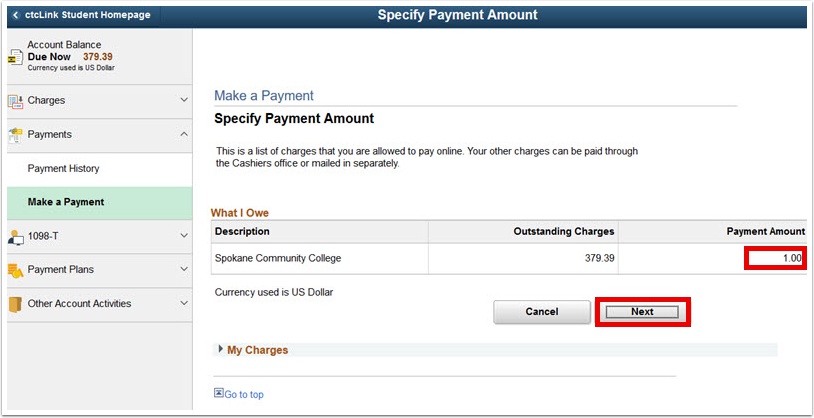Image resolution: width=814 pixels, height=418 pixels.
Task: Click the Payments folder icon
Action: click(16, 134)
